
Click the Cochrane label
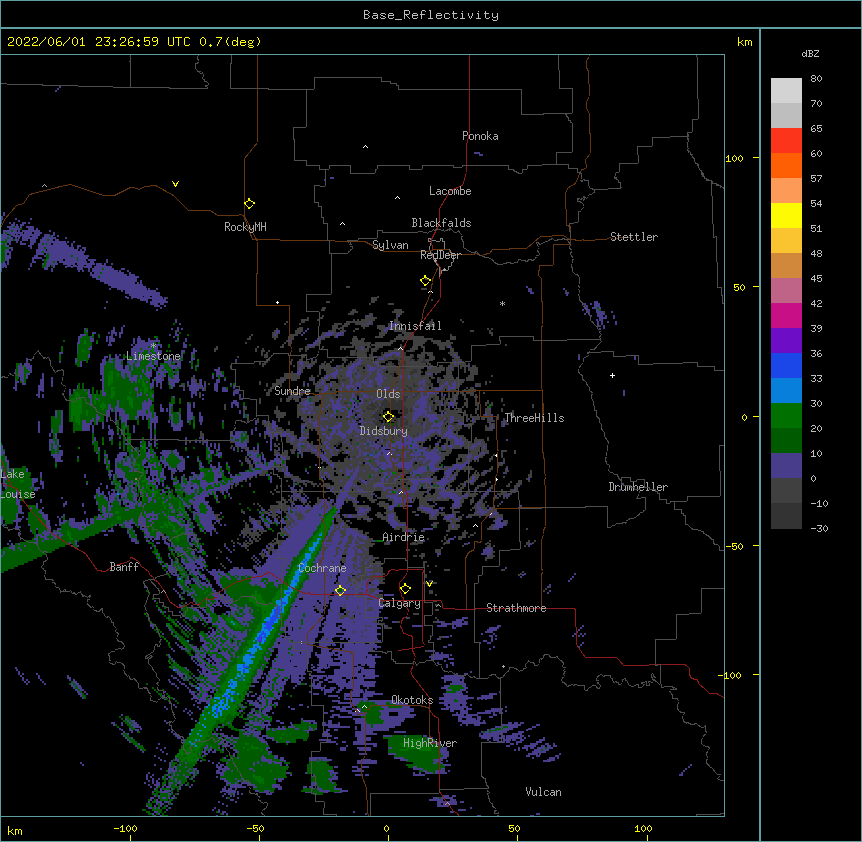322,568
